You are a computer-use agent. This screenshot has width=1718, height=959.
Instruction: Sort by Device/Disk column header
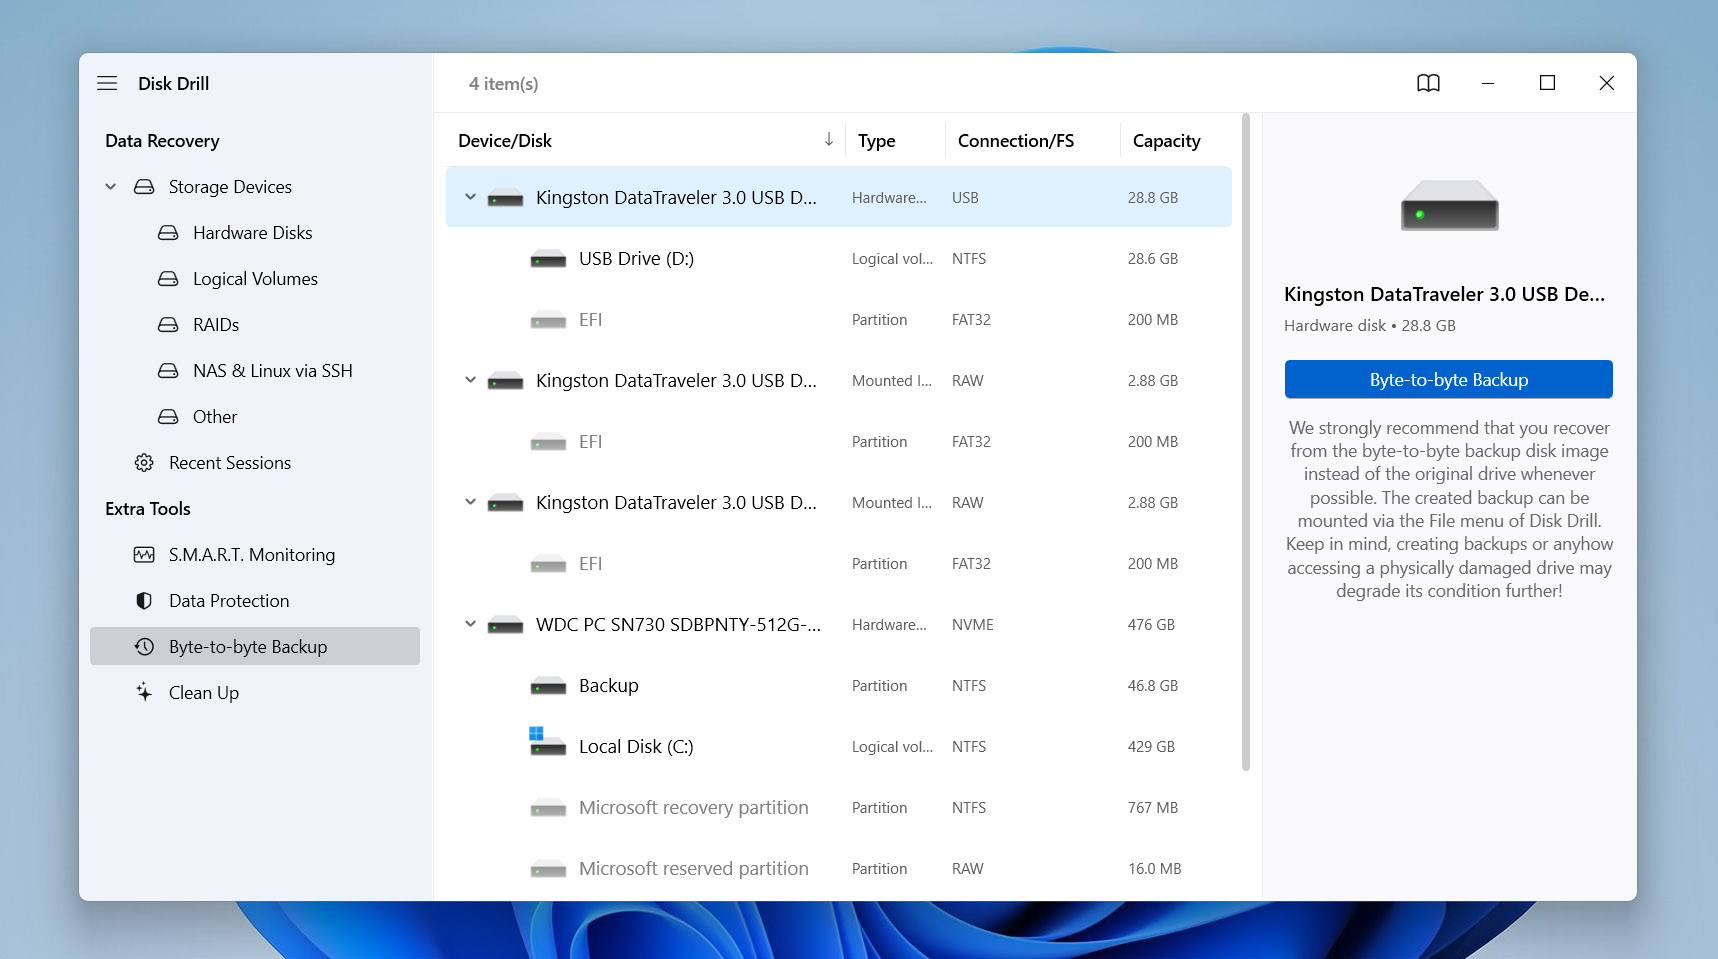pos(504,141)
